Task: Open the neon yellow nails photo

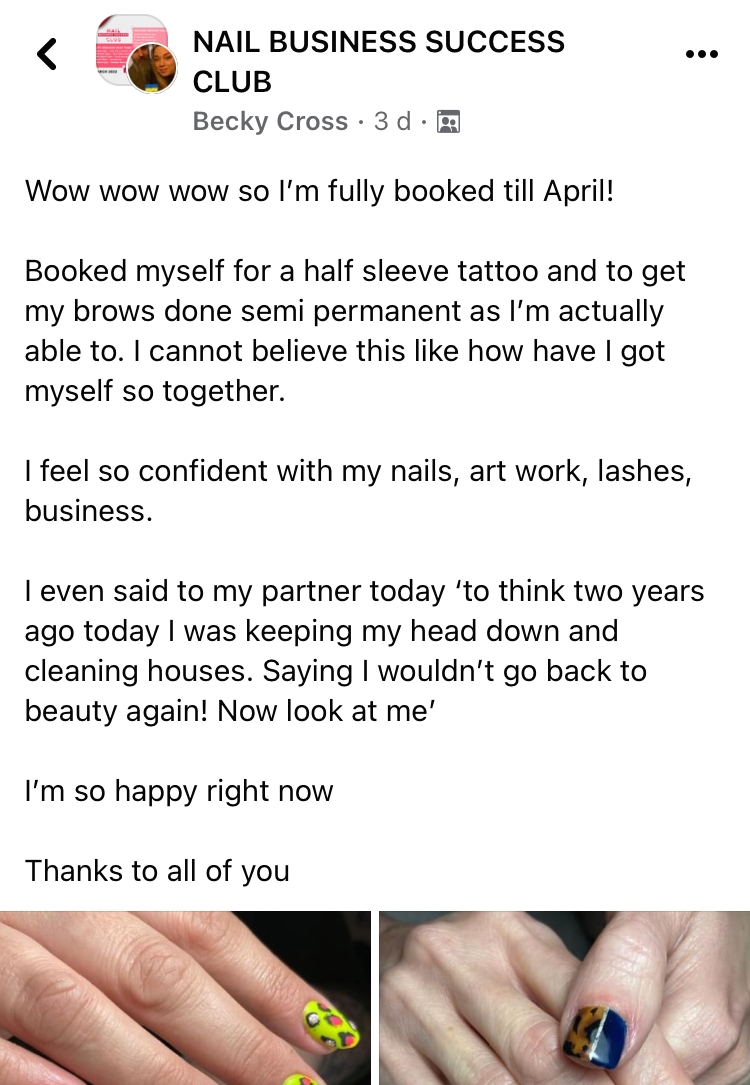Action: pos(185,998)
